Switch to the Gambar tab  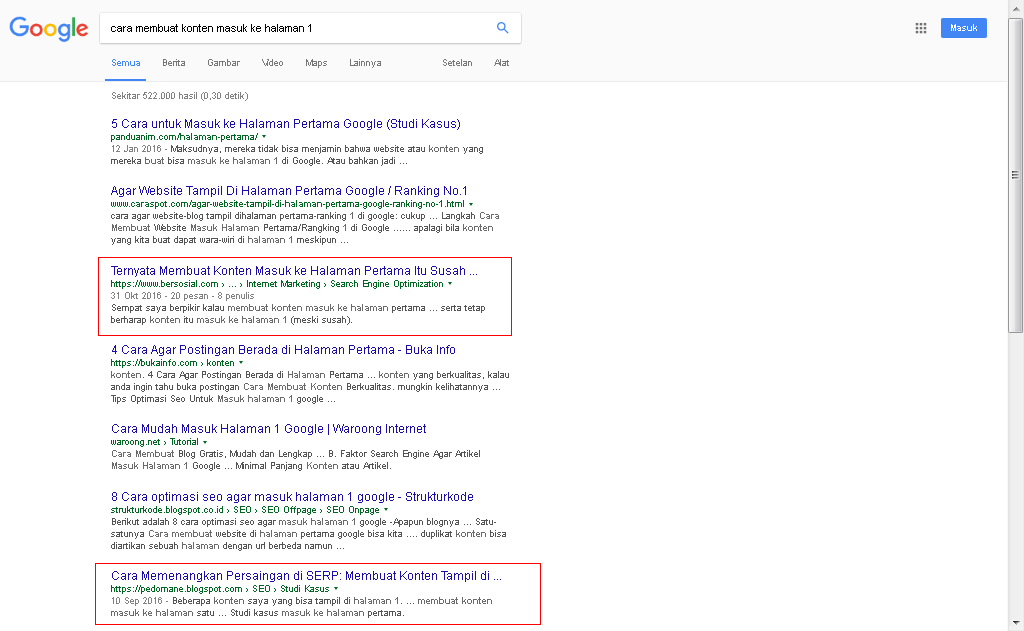(223, 63)
